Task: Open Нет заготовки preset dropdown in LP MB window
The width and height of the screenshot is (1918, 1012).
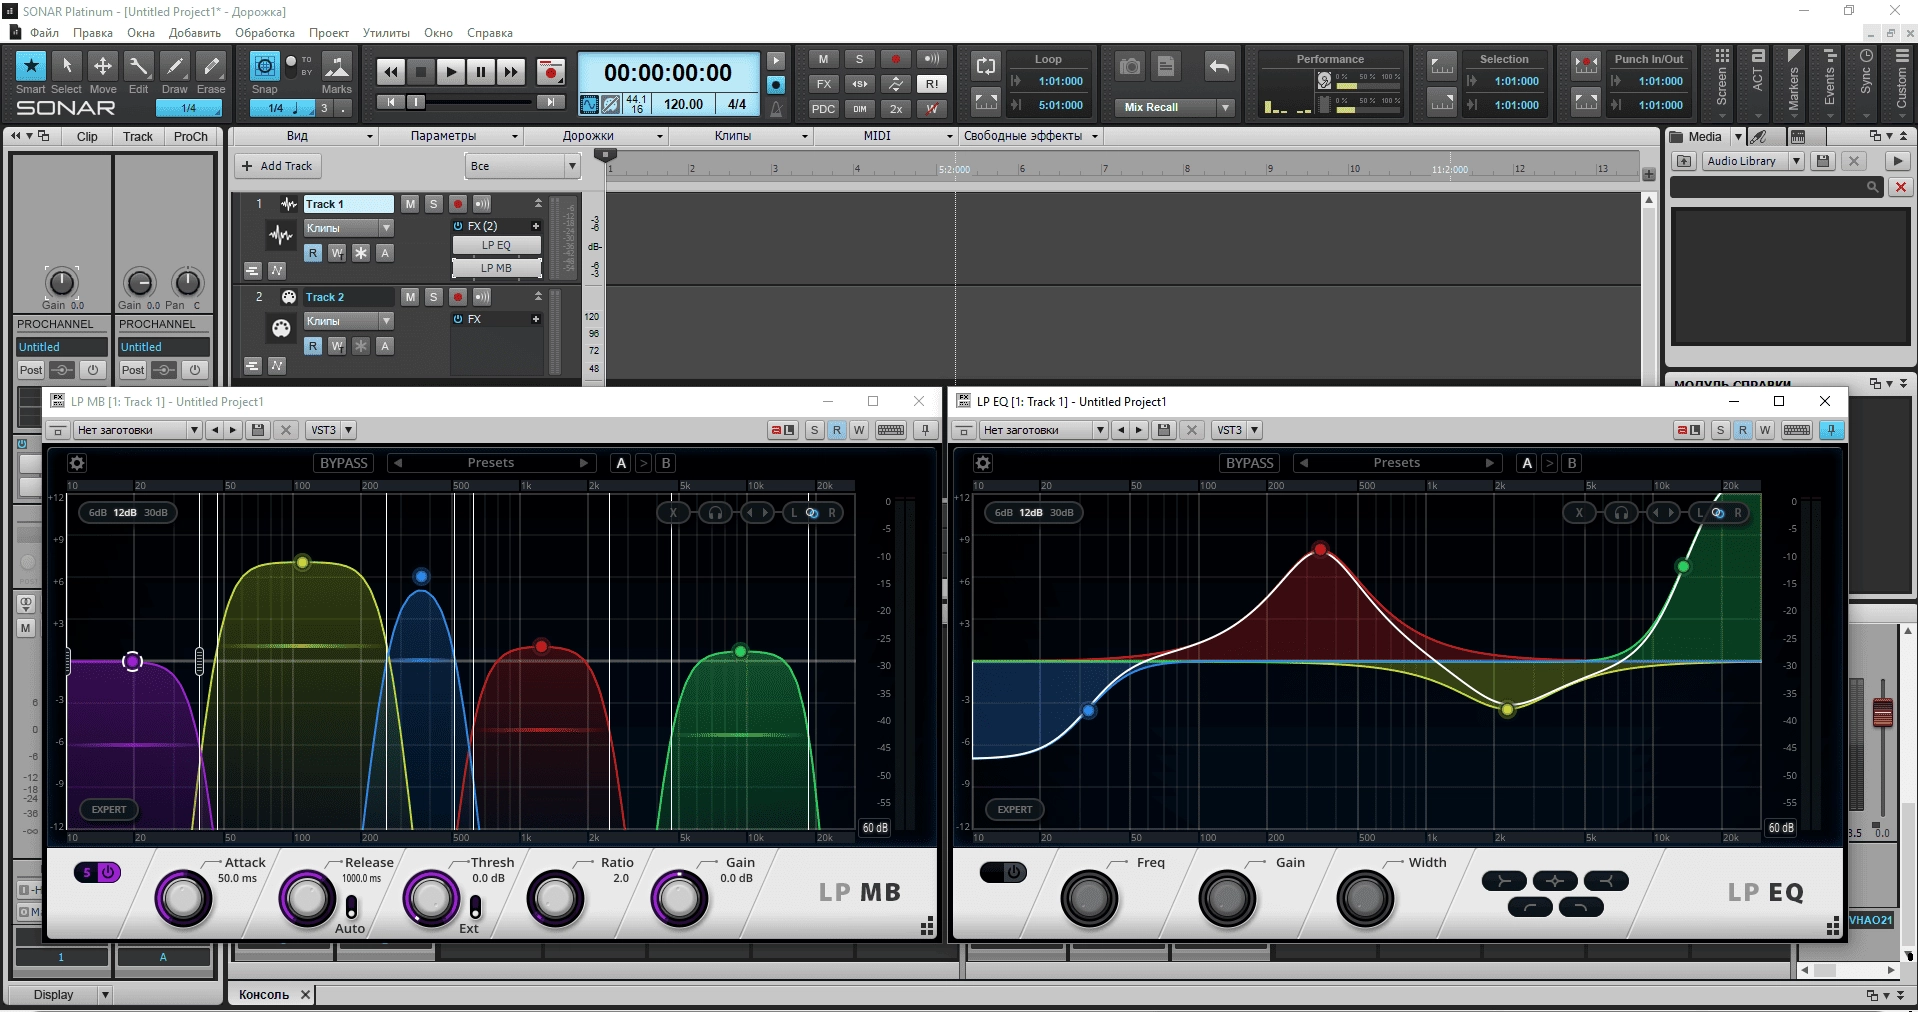Action: pos(138,430)
